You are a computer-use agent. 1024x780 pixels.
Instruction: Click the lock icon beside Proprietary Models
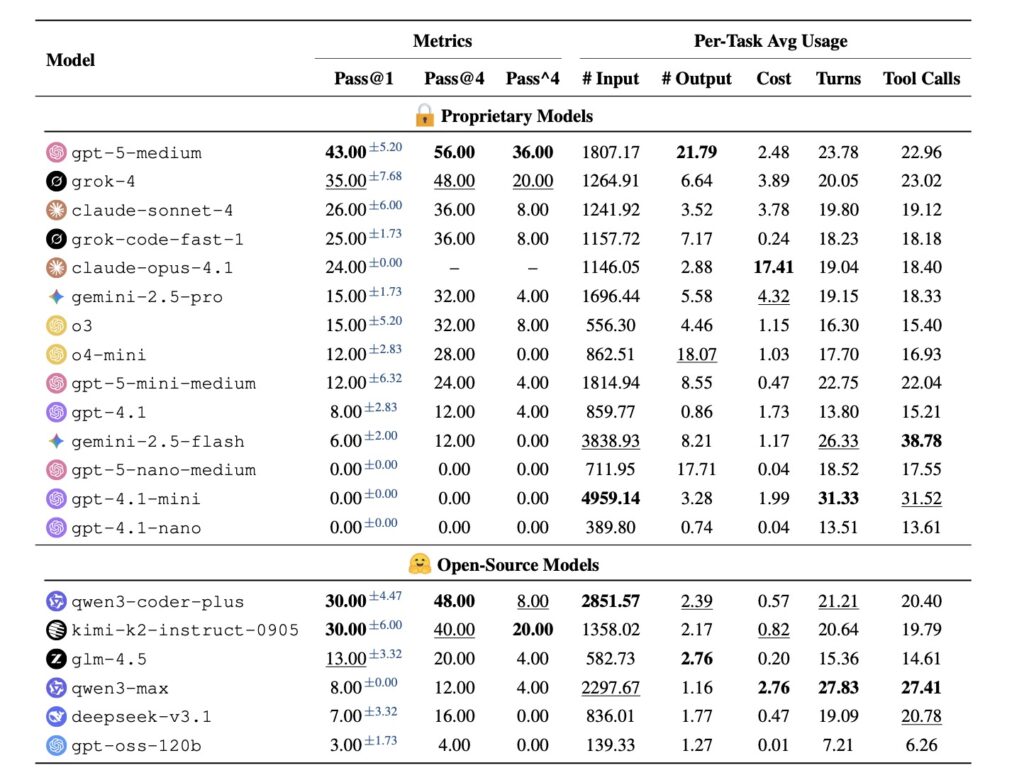click(423, 116)
